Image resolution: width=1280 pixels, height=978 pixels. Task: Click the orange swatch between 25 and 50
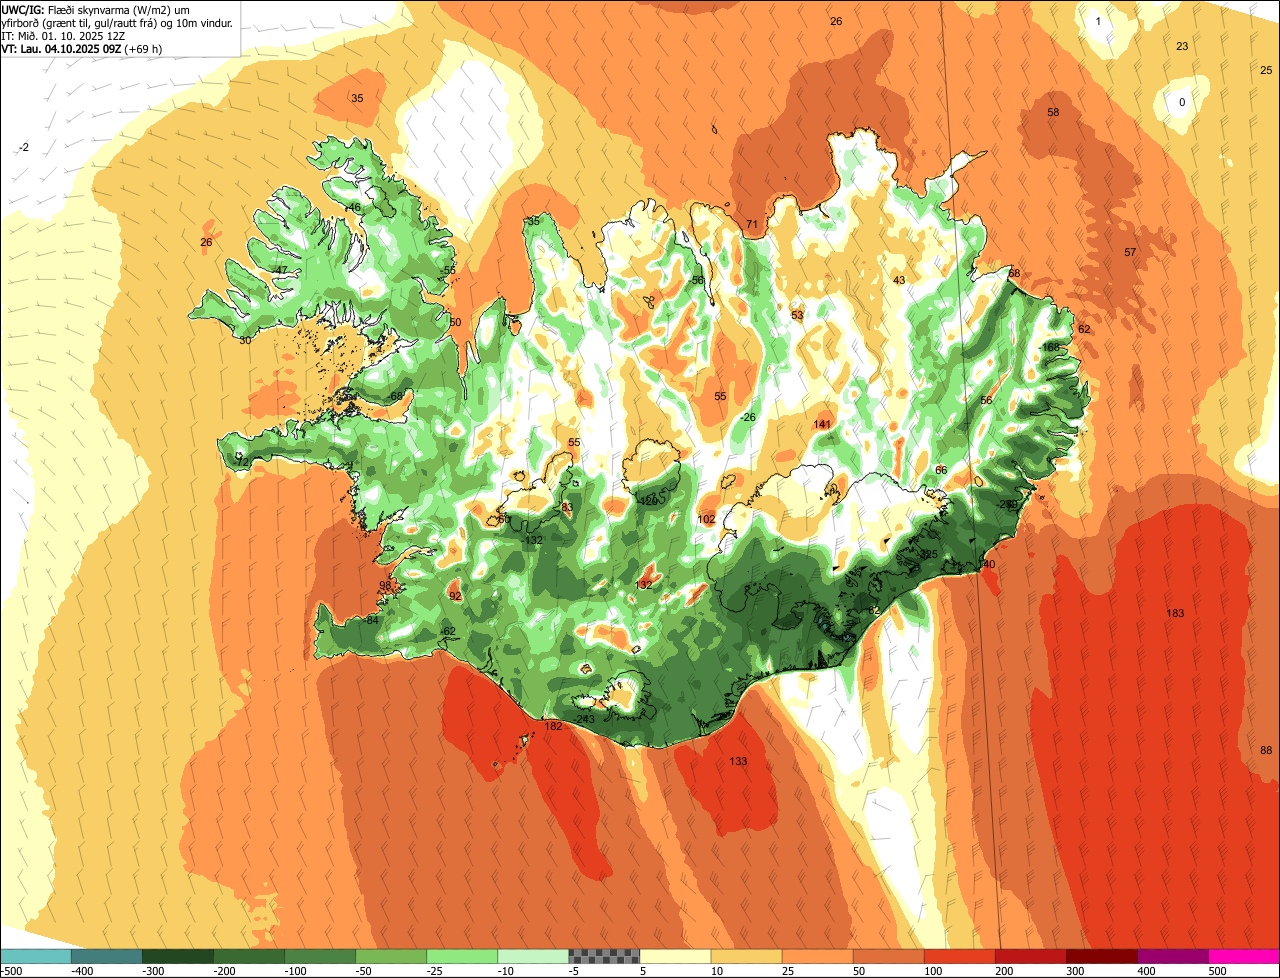pyautogui.click(x=817, y=956)
